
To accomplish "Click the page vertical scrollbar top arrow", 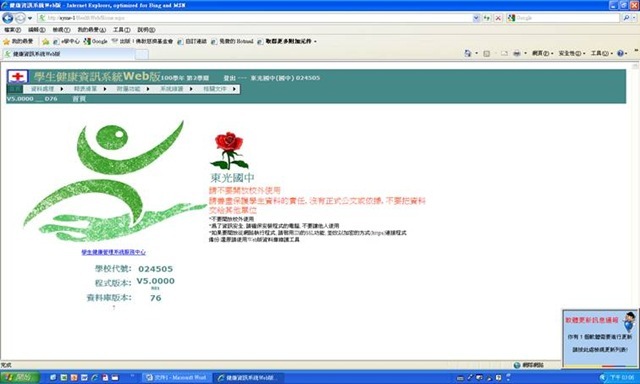I will click(x=636, y=66).
